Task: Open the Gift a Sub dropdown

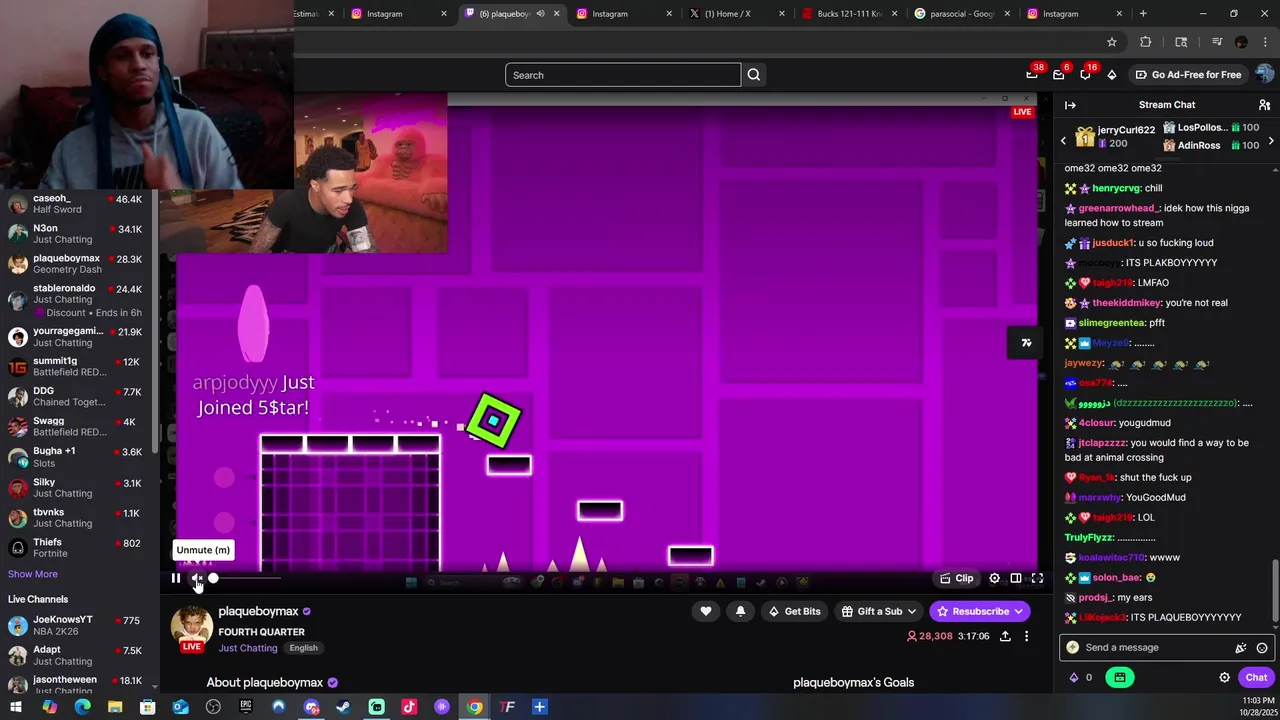Action: coord(879,611)
